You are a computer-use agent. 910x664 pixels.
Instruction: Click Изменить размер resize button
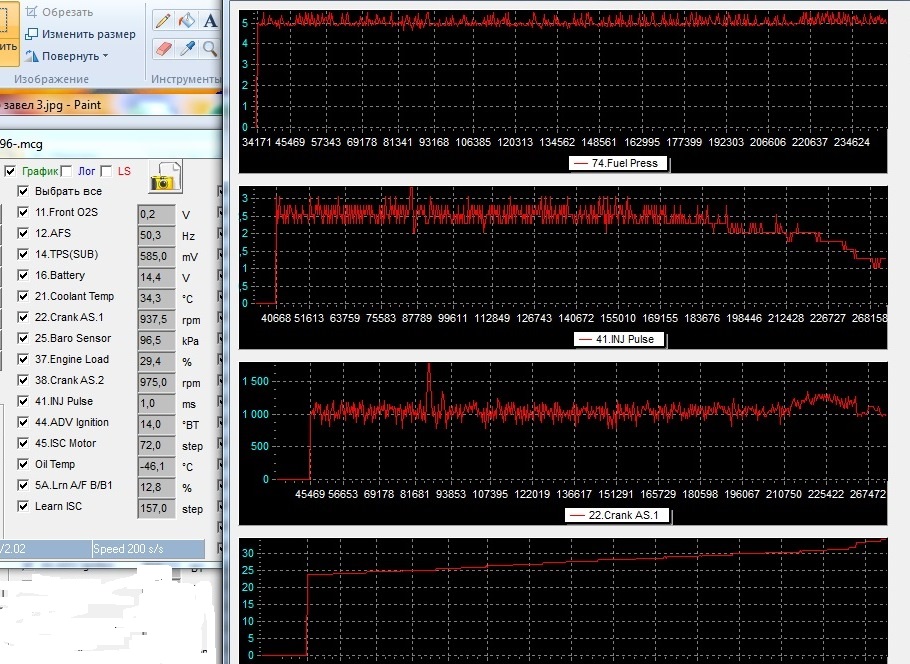point(81,34)
